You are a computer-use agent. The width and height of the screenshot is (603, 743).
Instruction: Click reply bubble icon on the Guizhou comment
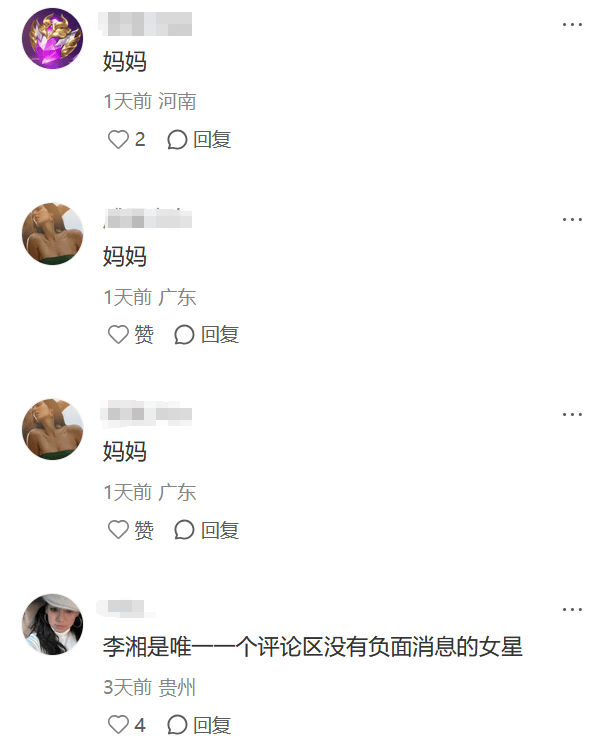[177, 725]
